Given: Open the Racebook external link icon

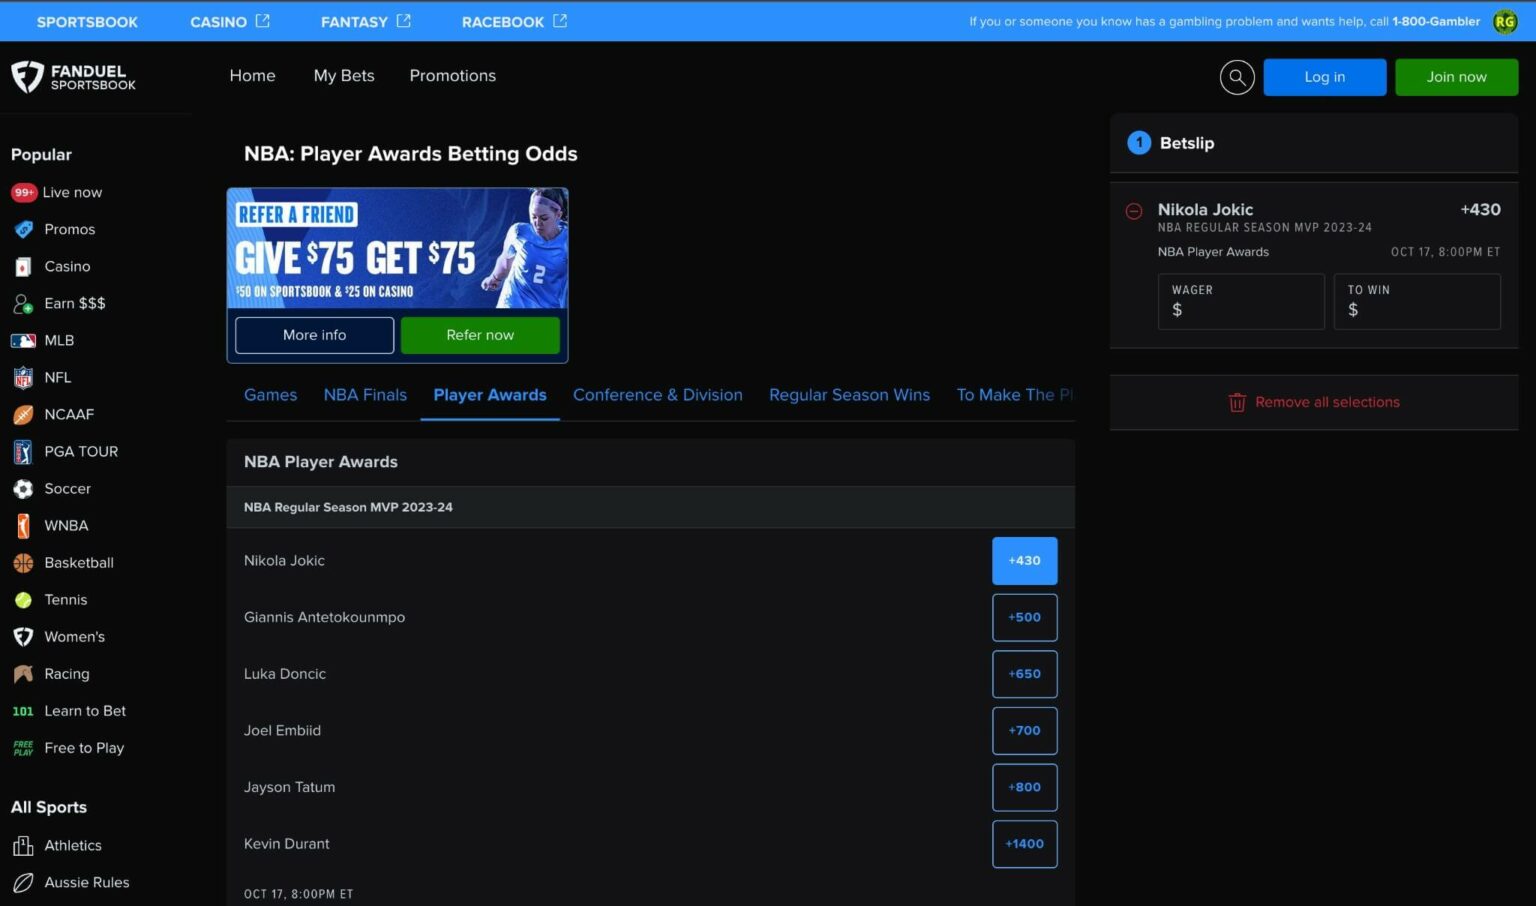Looking at the screenshot, I should (x=560, y=21).
